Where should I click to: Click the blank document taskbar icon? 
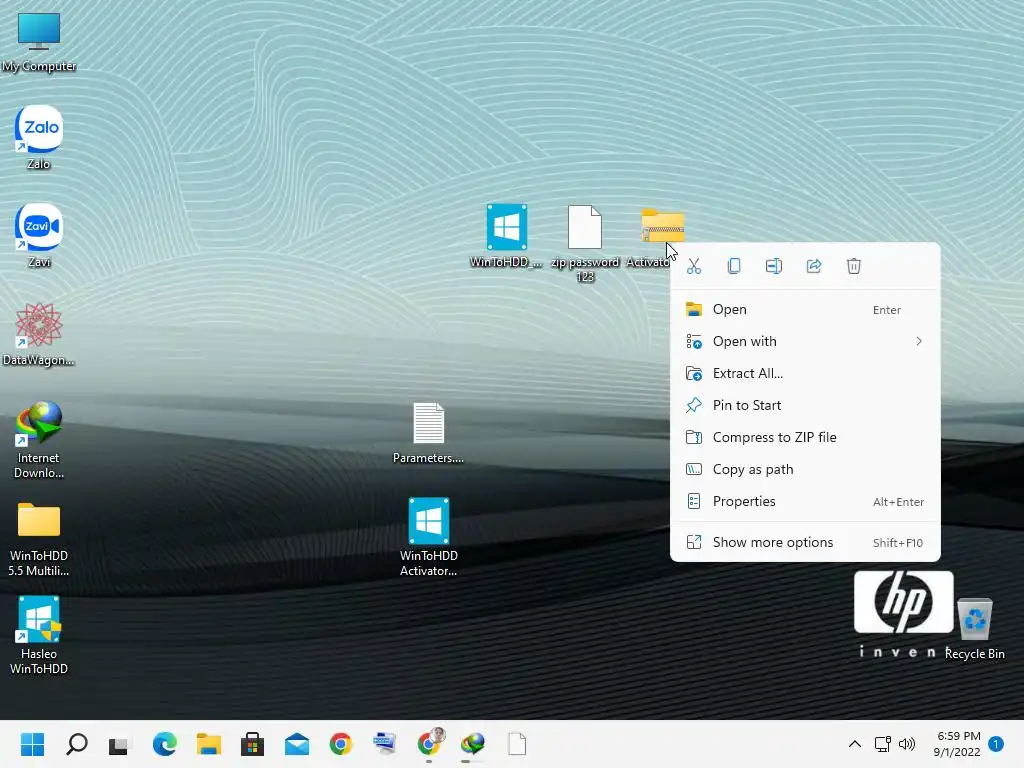pyautogui.click(x=517, y=744)
